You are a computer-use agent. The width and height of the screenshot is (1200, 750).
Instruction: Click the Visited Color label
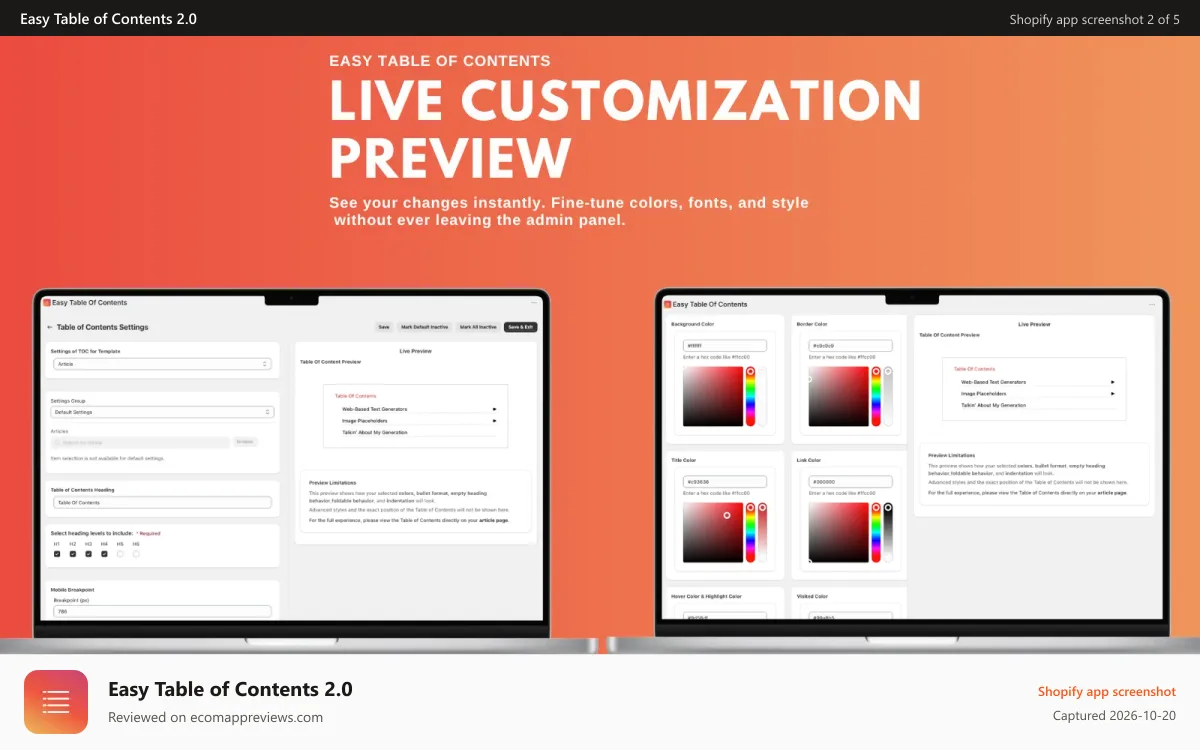pyautogui.click(x=812, y=596)
